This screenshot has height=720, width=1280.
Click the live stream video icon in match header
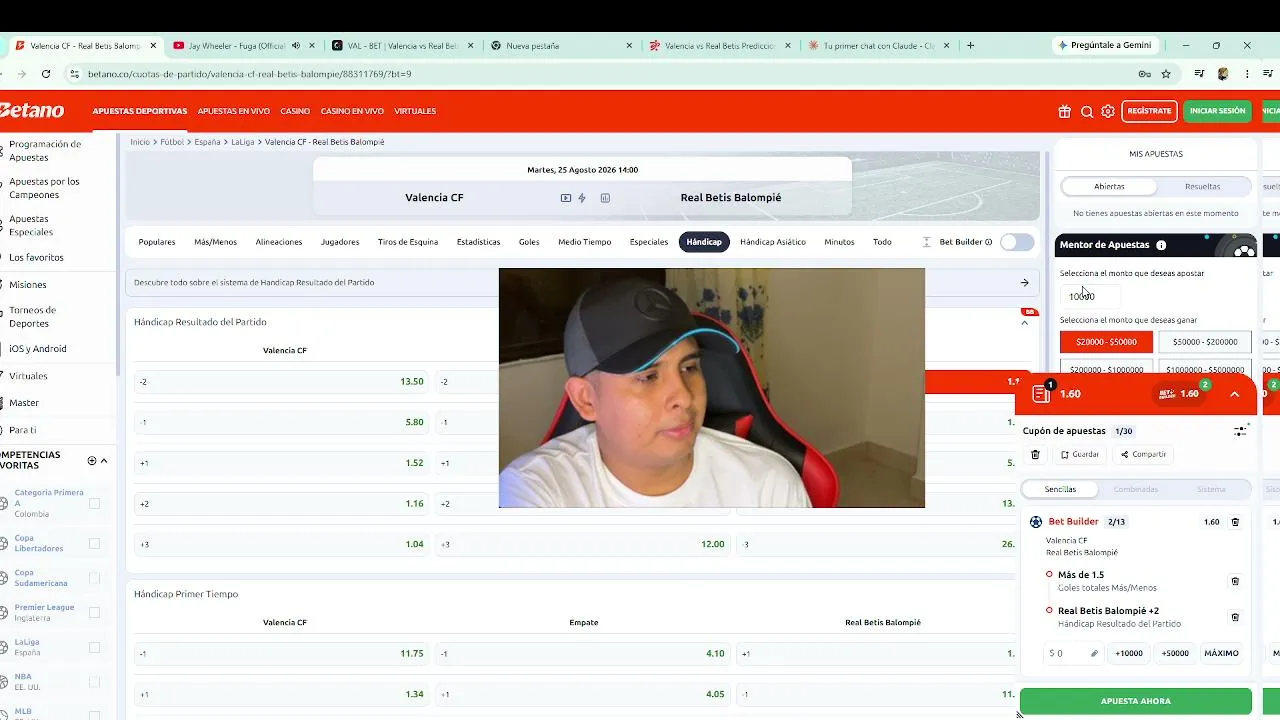coord(566,198)
